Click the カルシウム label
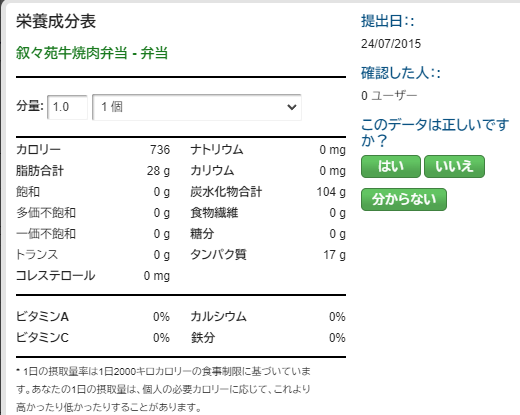 click(218, 317)
